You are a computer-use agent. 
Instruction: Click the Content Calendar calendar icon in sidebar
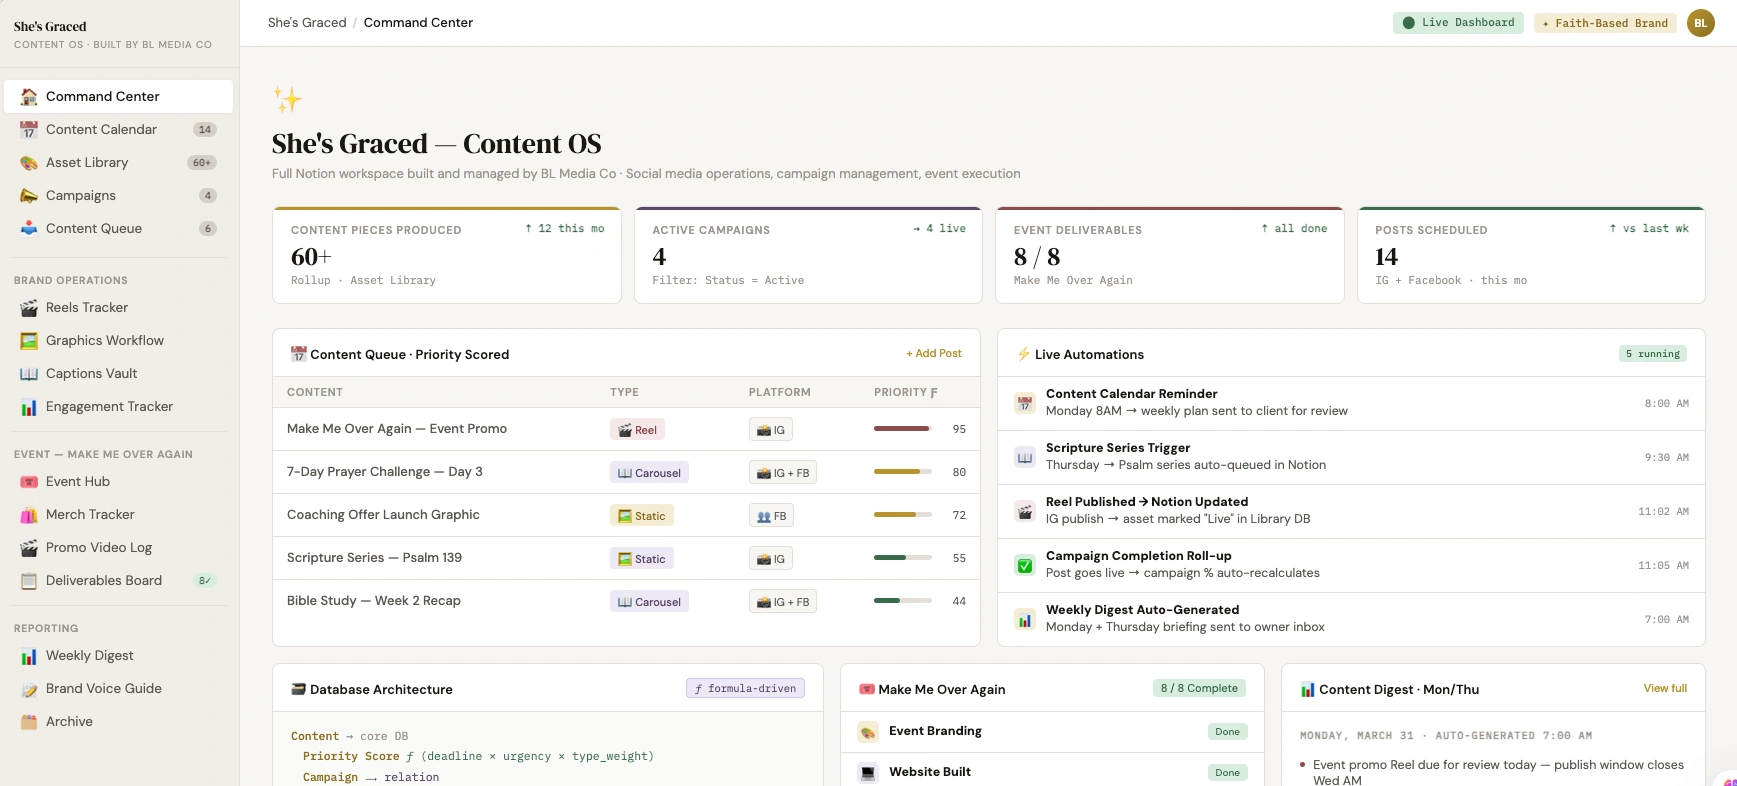[x=29, y=130]
